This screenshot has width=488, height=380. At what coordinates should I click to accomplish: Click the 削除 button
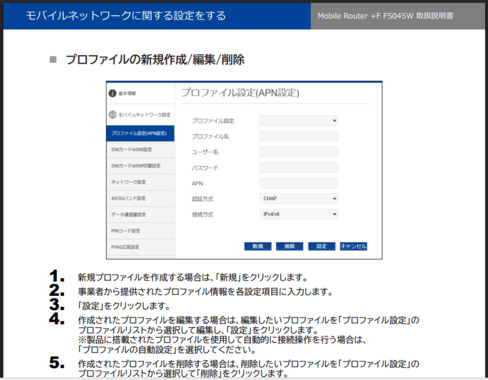tap(290, 246)
